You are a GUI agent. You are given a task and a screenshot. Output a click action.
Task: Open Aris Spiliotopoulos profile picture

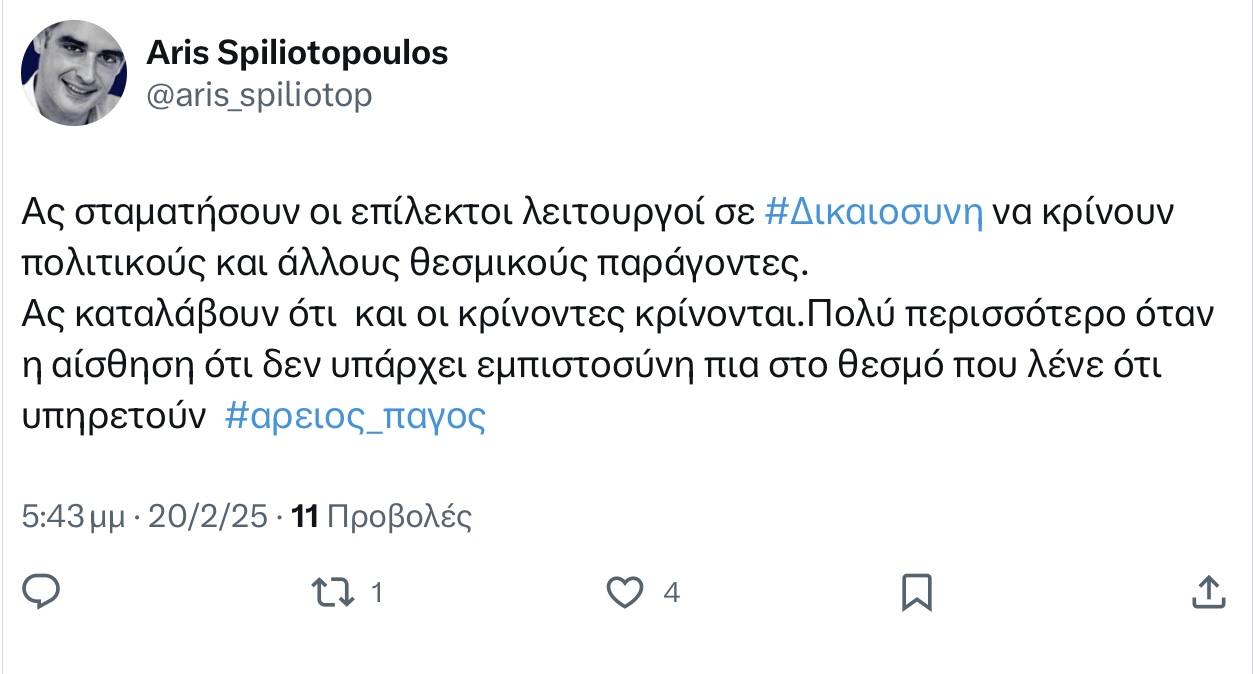(74, 72)
